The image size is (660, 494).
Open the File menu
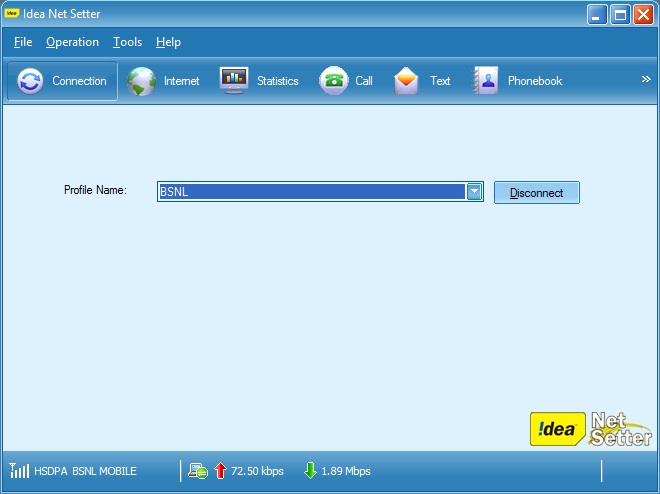coord(23,42)
